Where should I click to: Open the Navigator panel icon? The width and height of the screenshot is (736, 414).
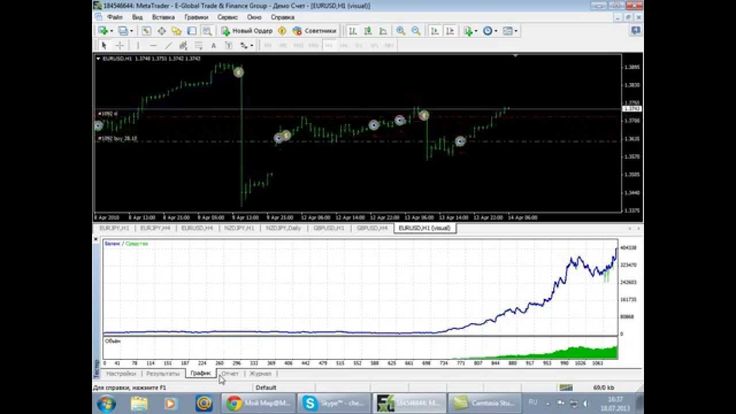(176, 31)
